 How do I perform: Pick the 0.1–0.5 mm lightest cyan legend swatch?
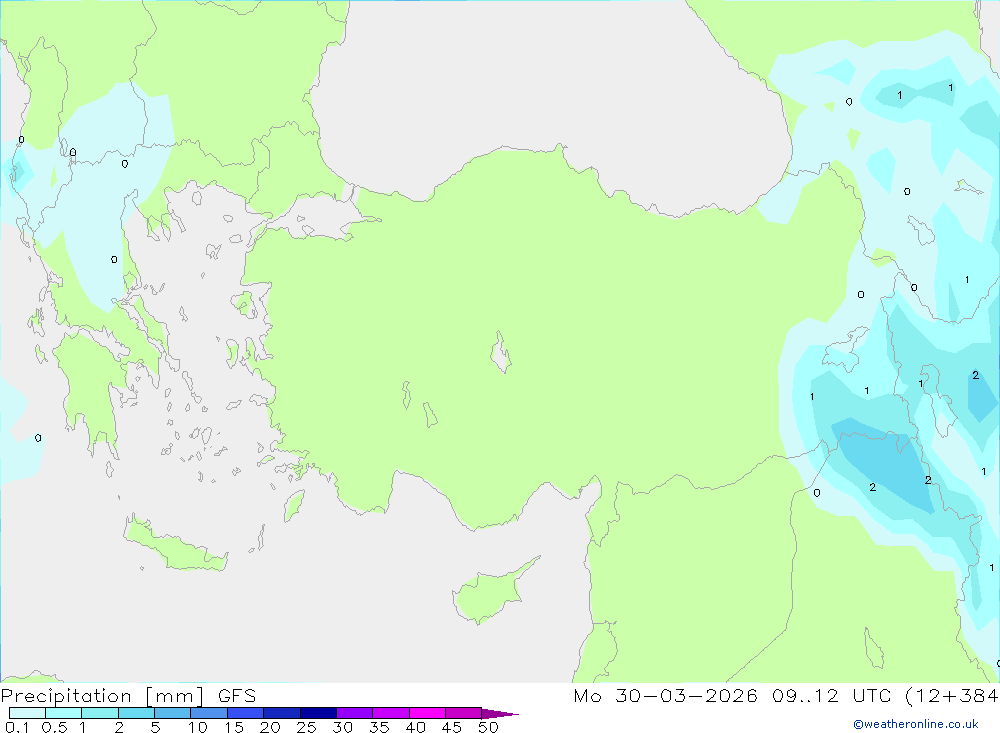click(x=27, y=713)
